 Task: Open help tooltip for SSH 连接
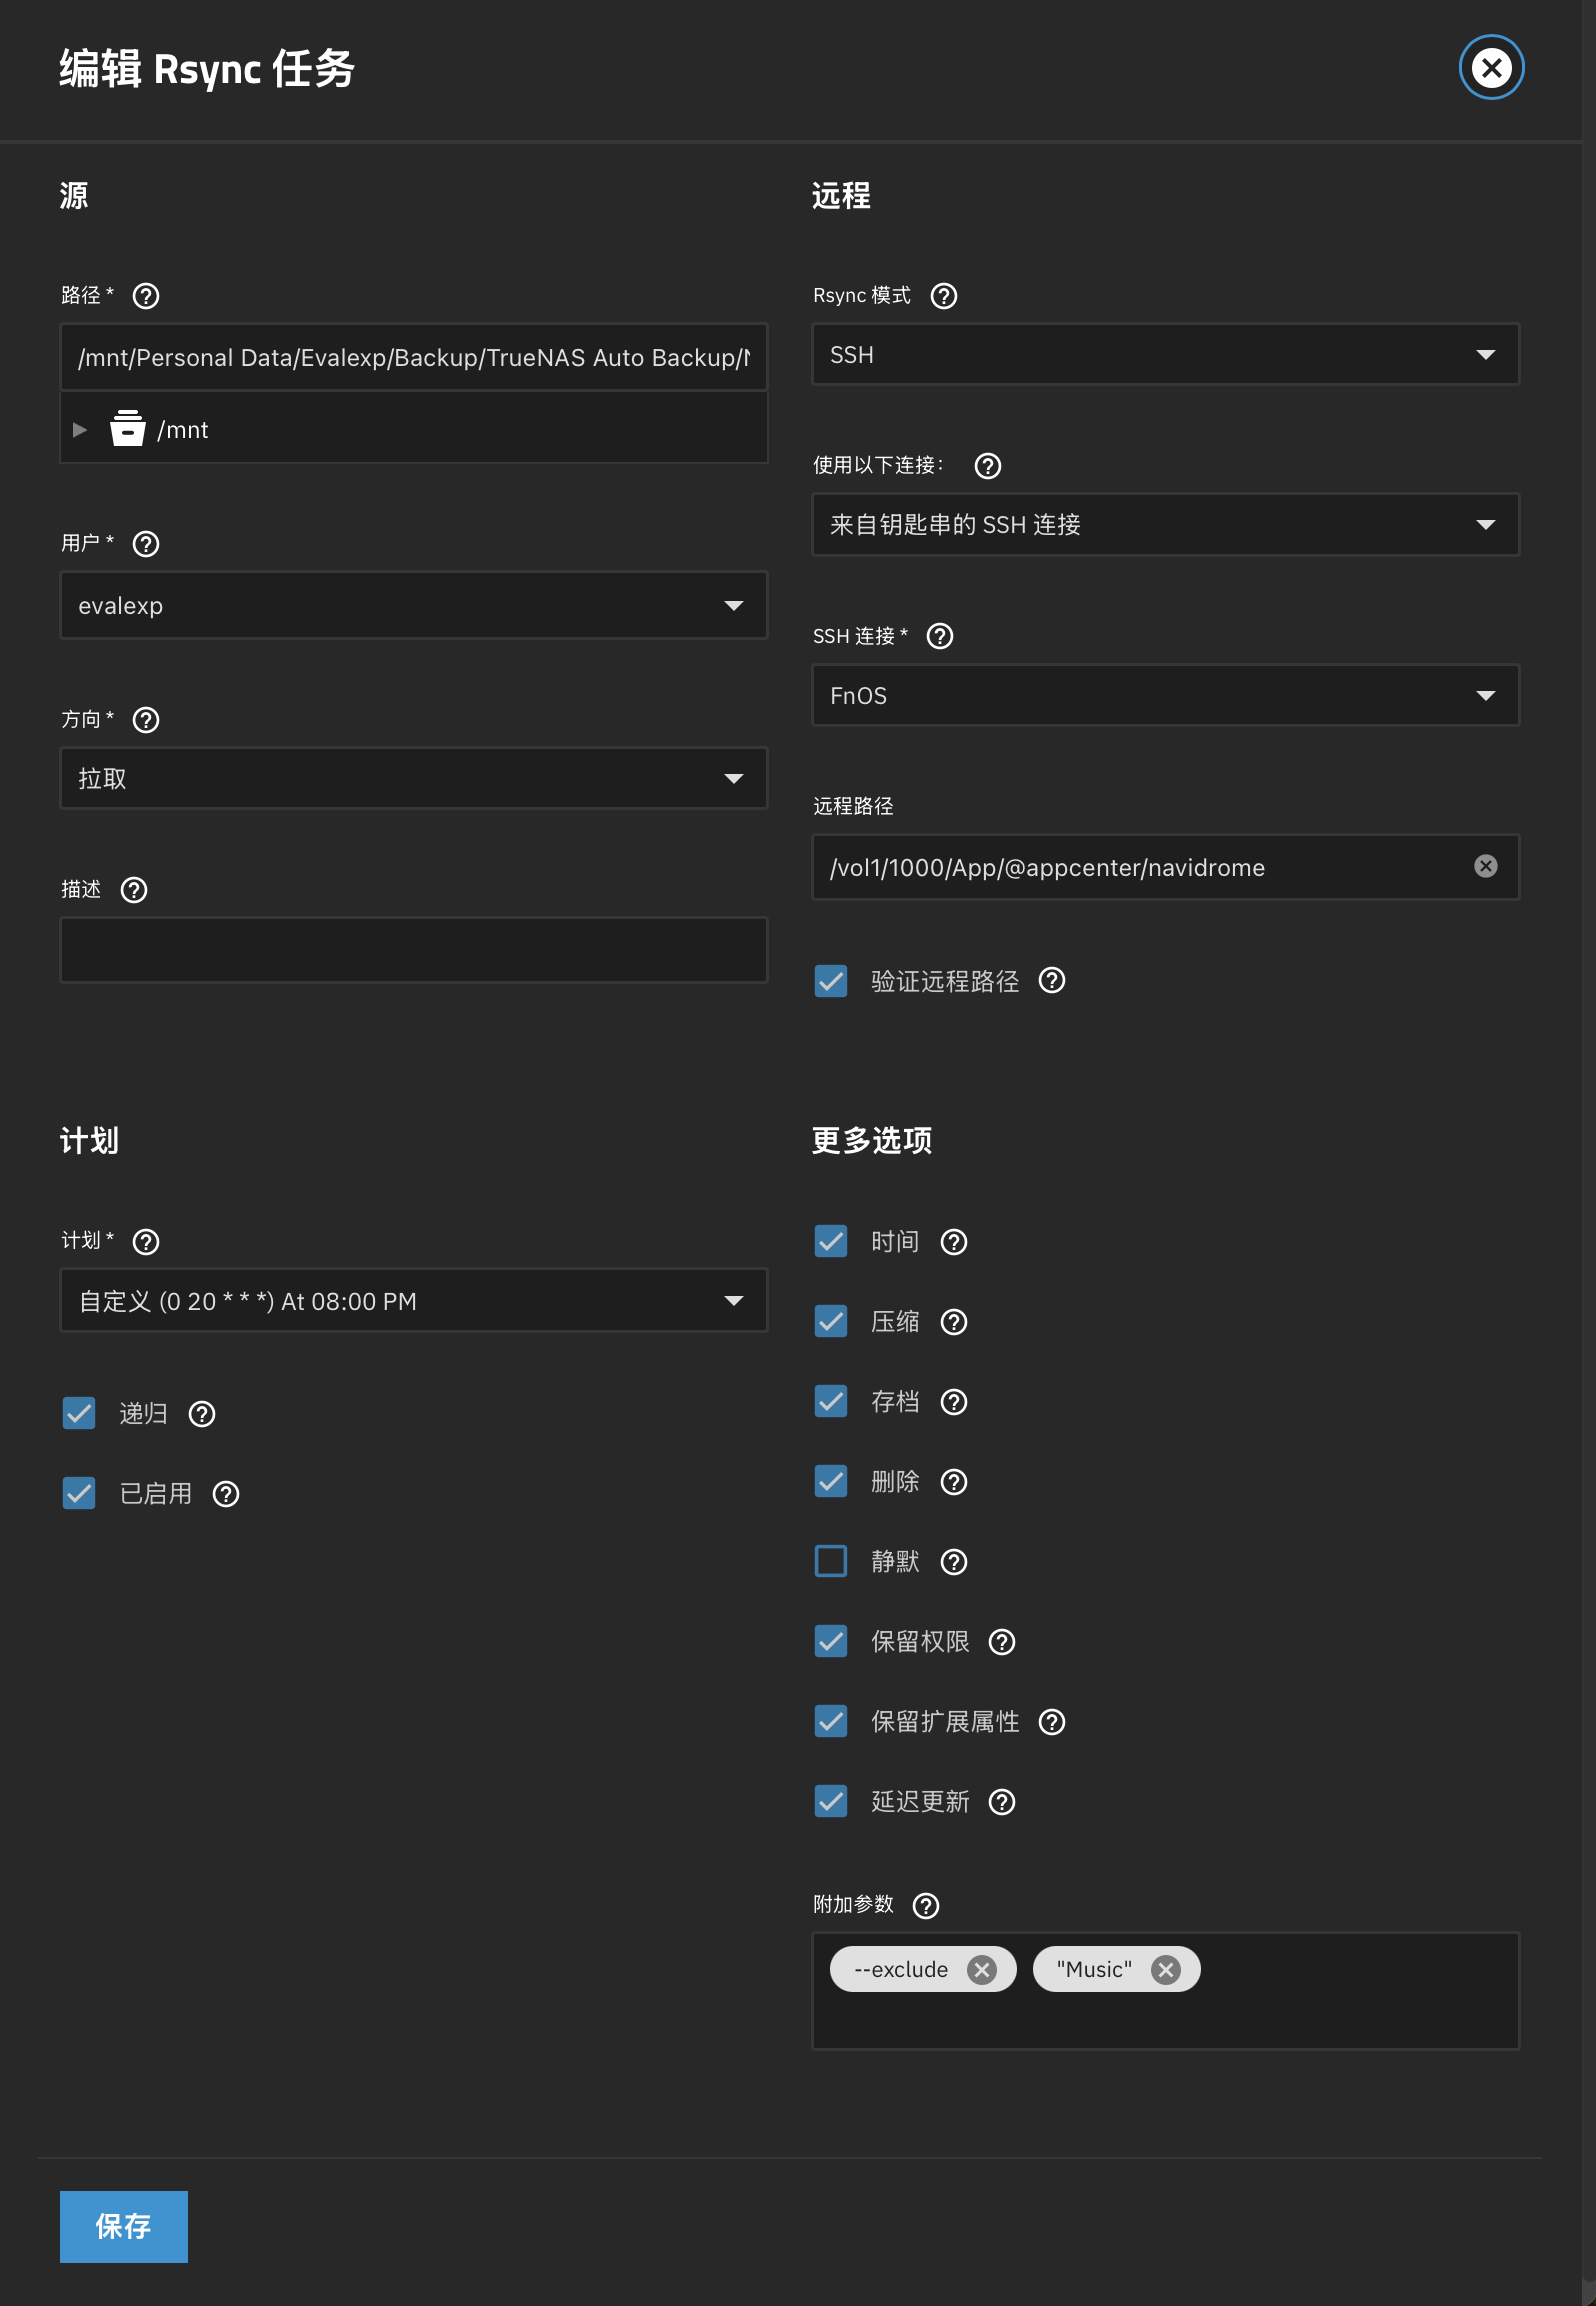tap(939, 636)
